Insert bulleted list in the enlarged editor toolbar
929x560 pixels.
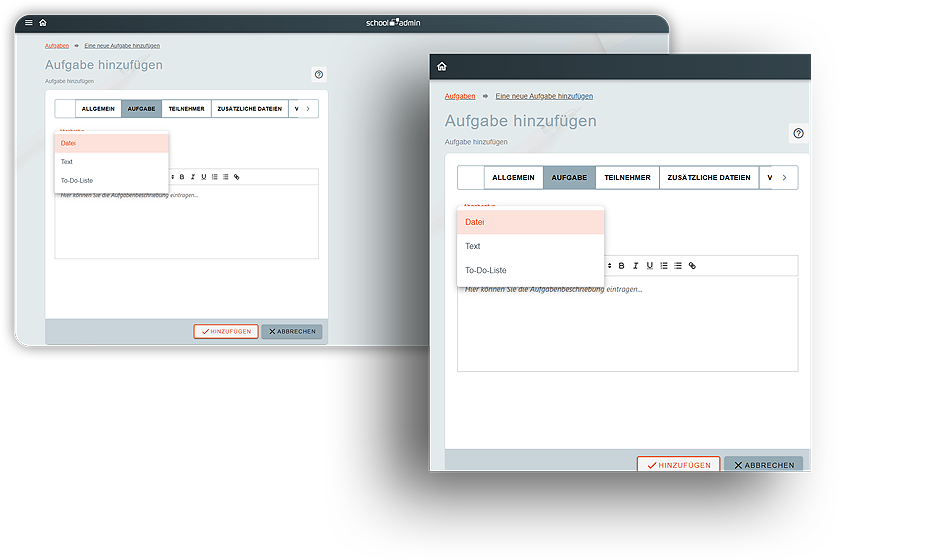click(x=678, y=266)
